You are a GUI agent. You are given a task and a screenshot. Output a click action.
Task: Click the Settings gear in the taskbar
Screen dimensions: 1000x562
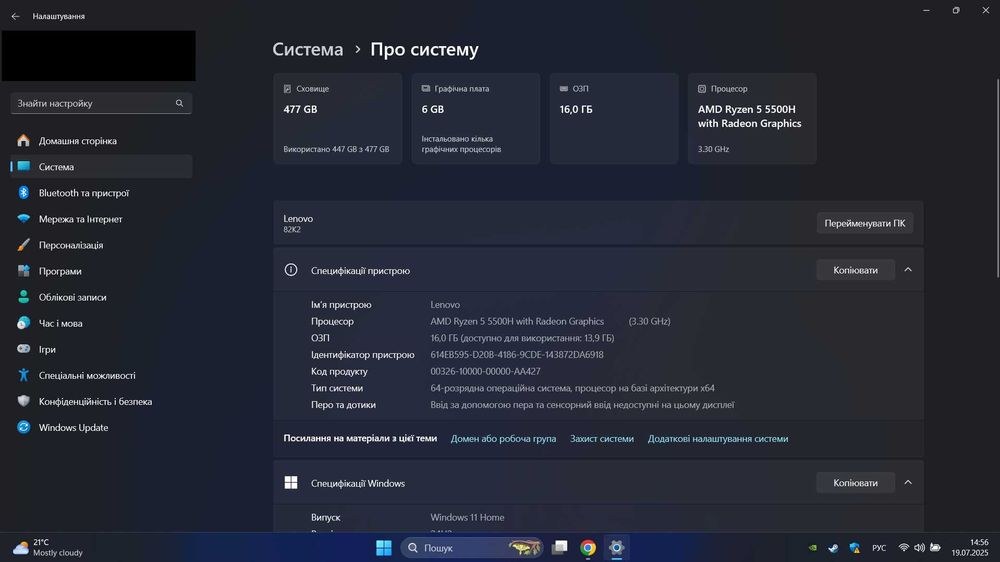(x=616, y=547)
